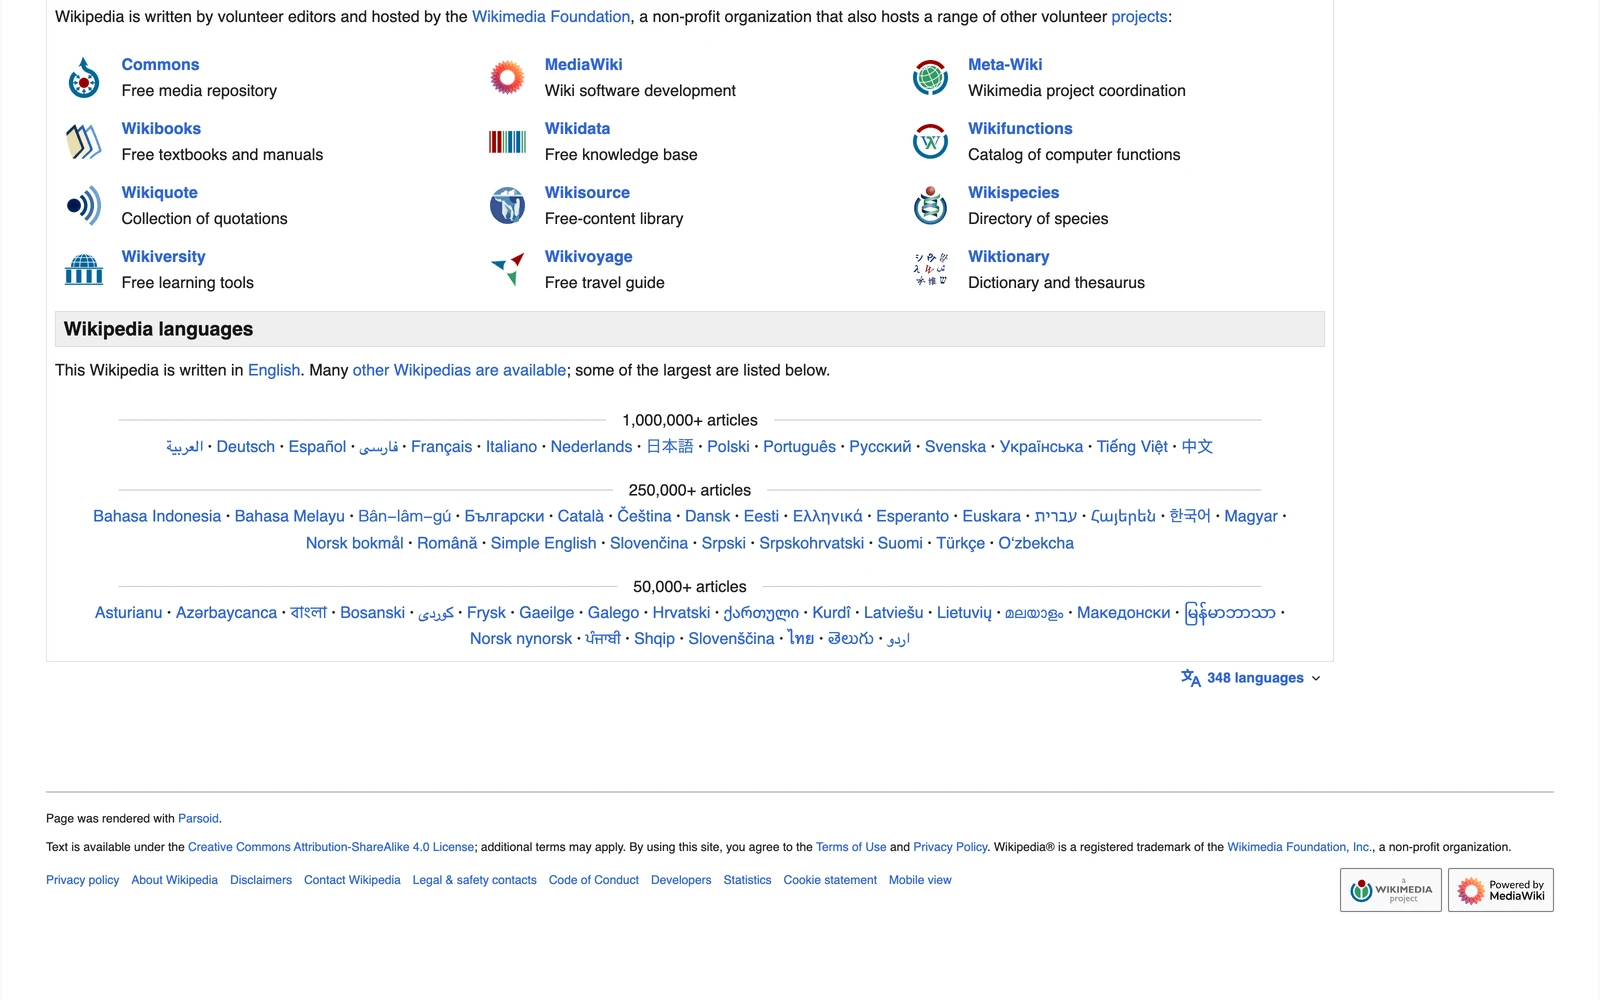Open the Privacy Policy link in license text
The width and height of the screenshot is (1600, 1000).
pyautogui.click(x=950, y=847)
